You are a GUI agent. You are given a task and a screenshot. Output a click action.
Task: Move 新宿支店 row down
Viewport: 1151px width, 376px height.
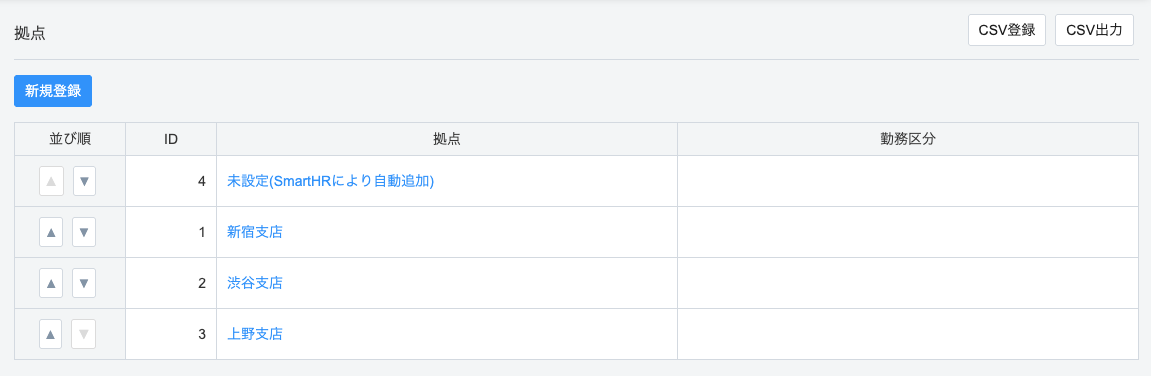pos(84,232)
